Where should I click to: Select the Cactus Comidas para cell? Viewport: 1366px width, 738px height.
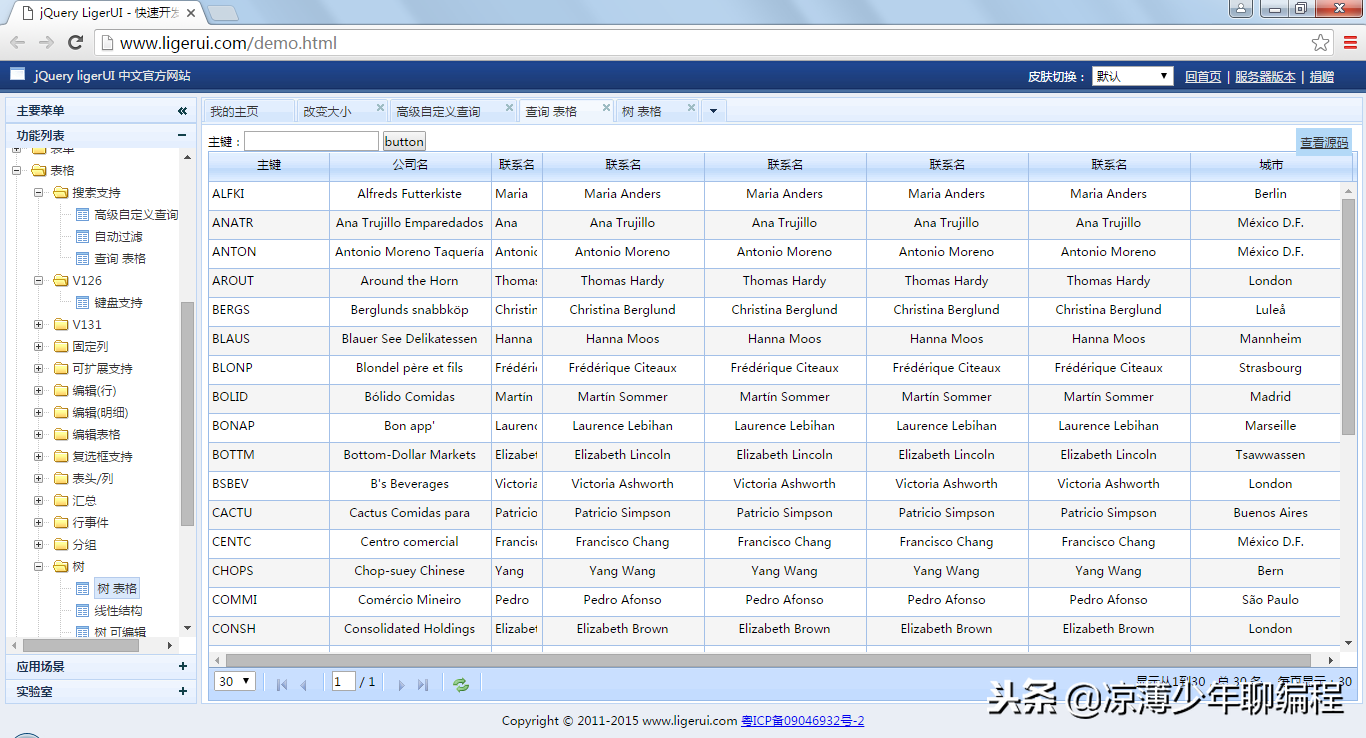410,513
